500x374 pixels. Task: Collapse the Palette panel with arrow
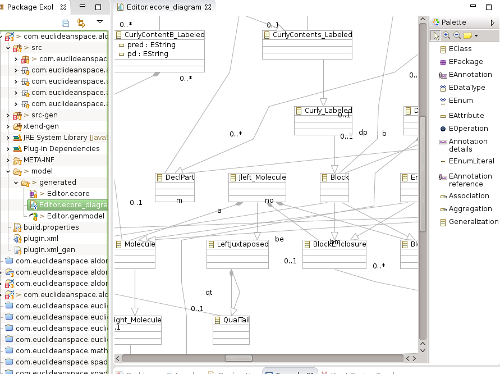[x=492, y=22]
